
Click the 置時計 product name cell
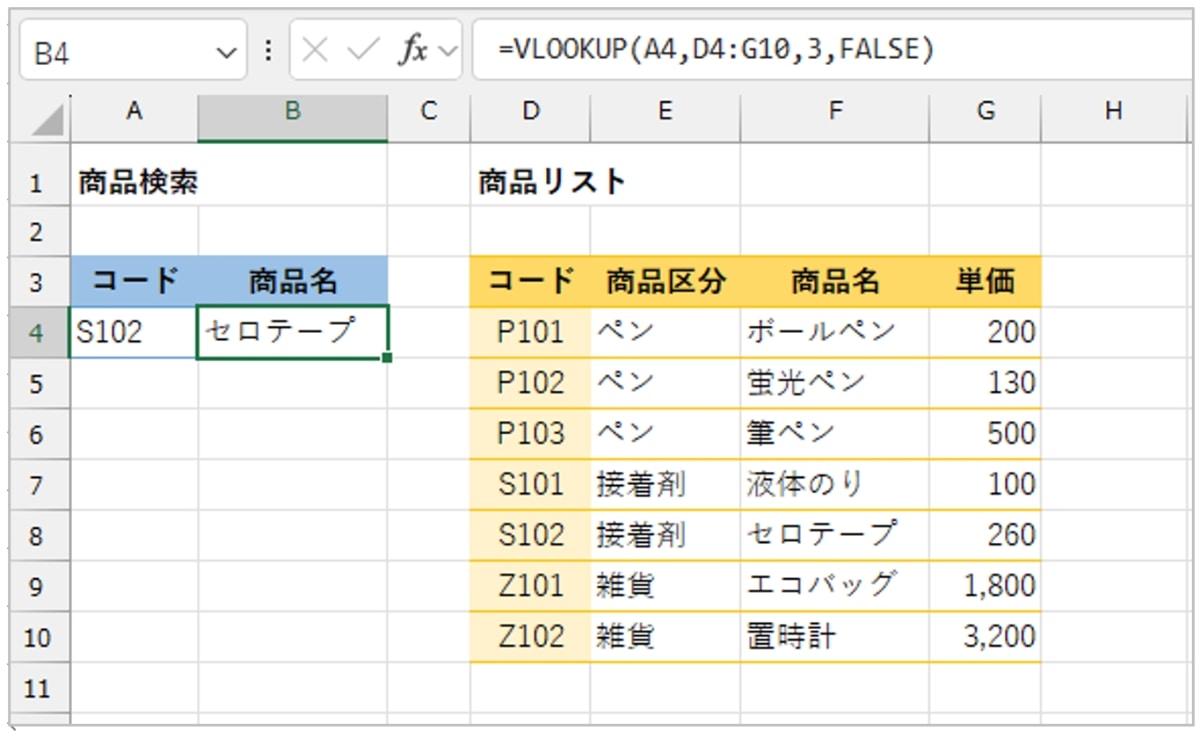tap(835, 636)
